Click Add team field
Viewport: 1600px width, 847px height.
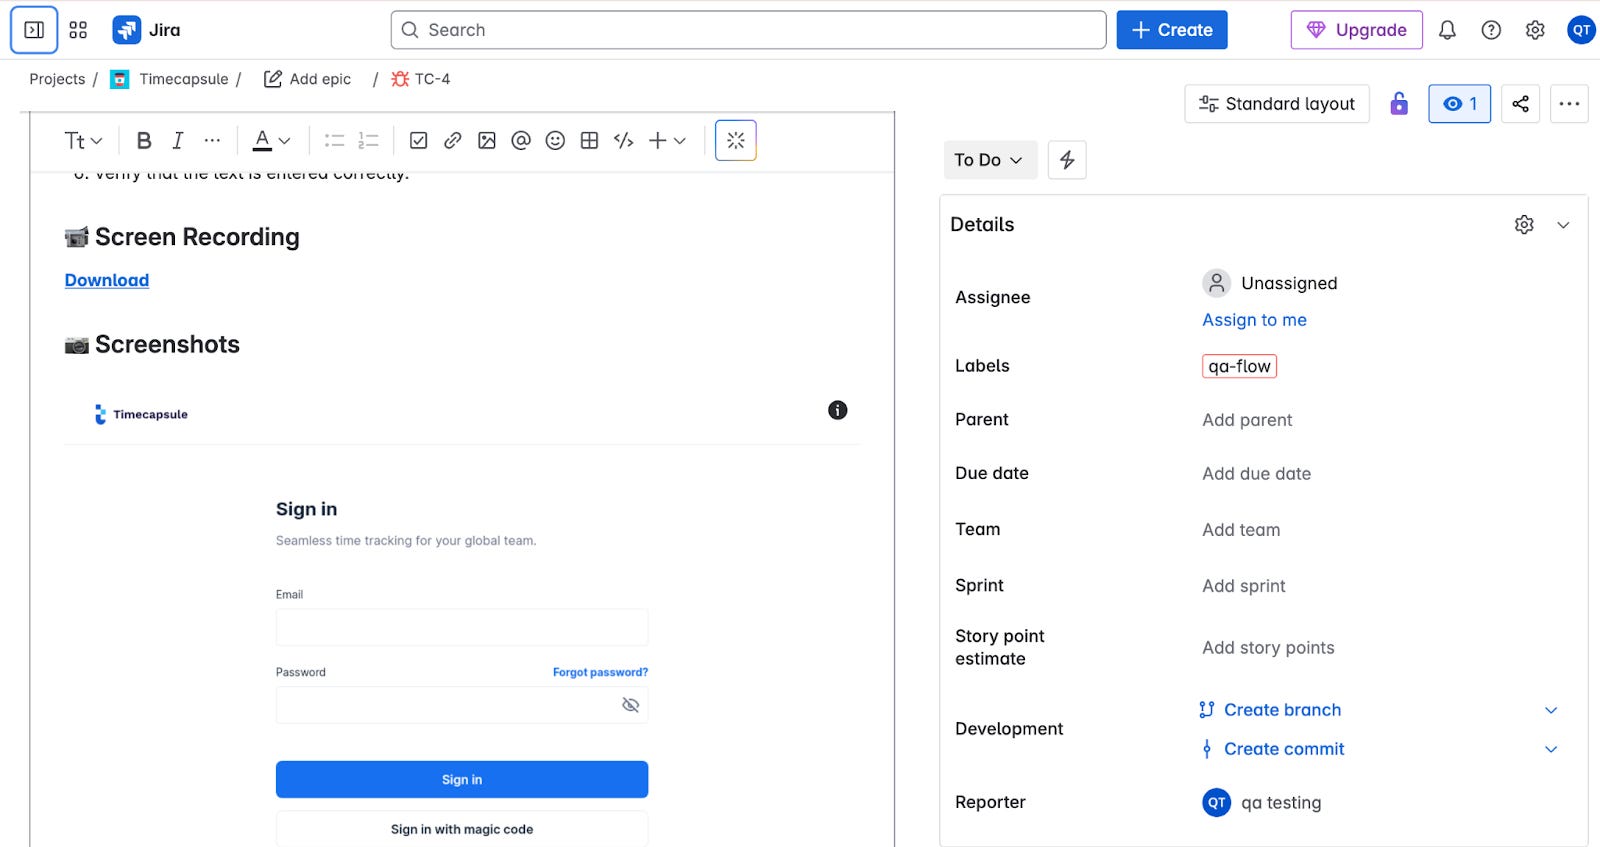click(1241, 530)
